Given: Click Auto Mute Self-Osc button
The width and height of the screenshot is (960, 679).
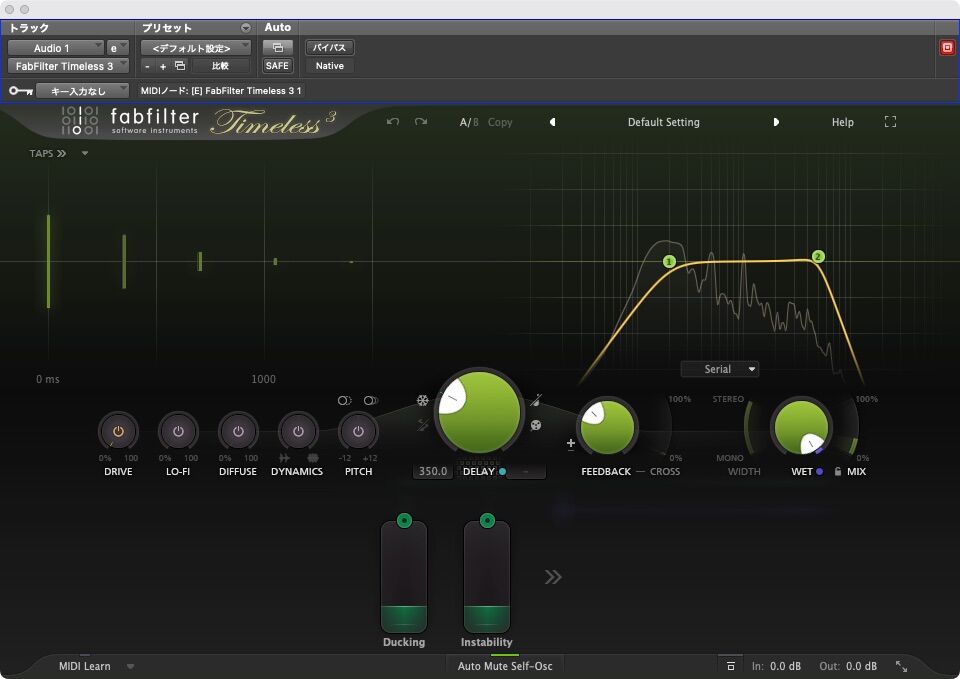Looking at the screenshot, I should [x=505, y=666].
